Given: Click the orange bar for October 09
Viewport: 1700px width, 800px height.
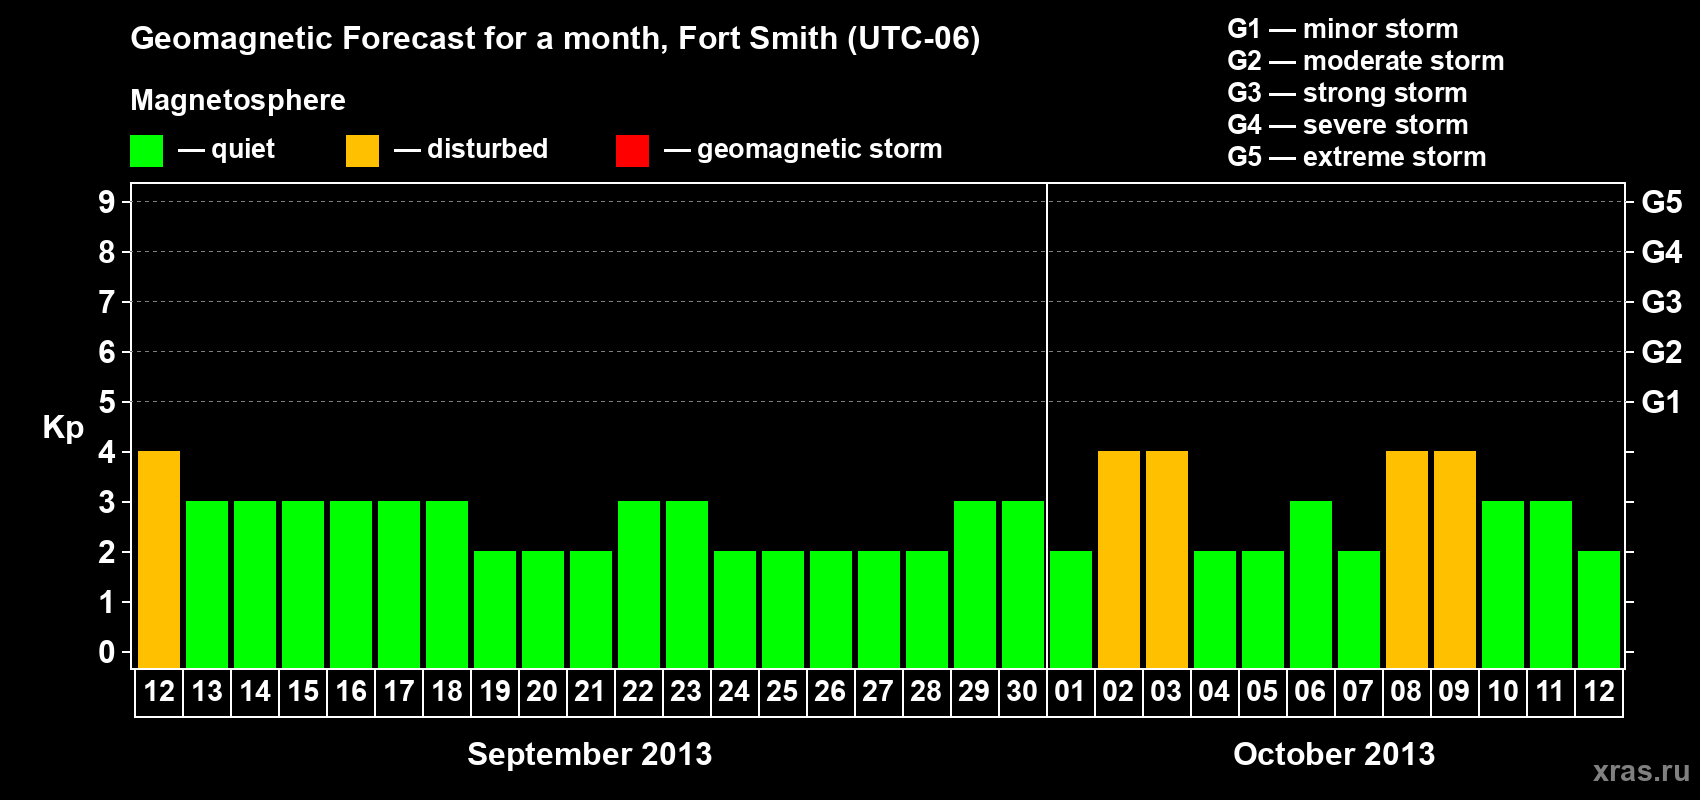Looking at the screenshot, I should pyautogui.click(x=1455, y=560).
